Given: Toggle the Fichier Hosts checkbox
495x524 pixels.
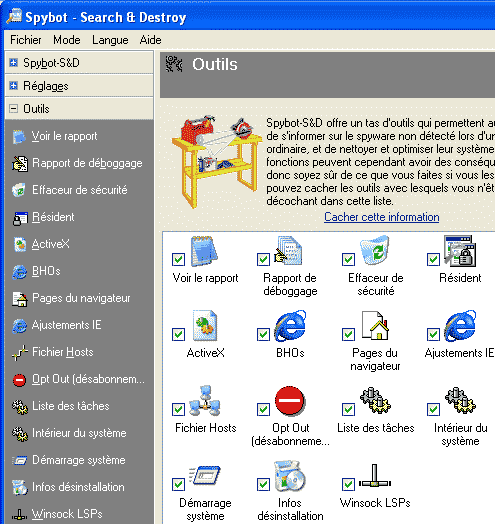Looking at the screenshot, I should click(178, 409).
